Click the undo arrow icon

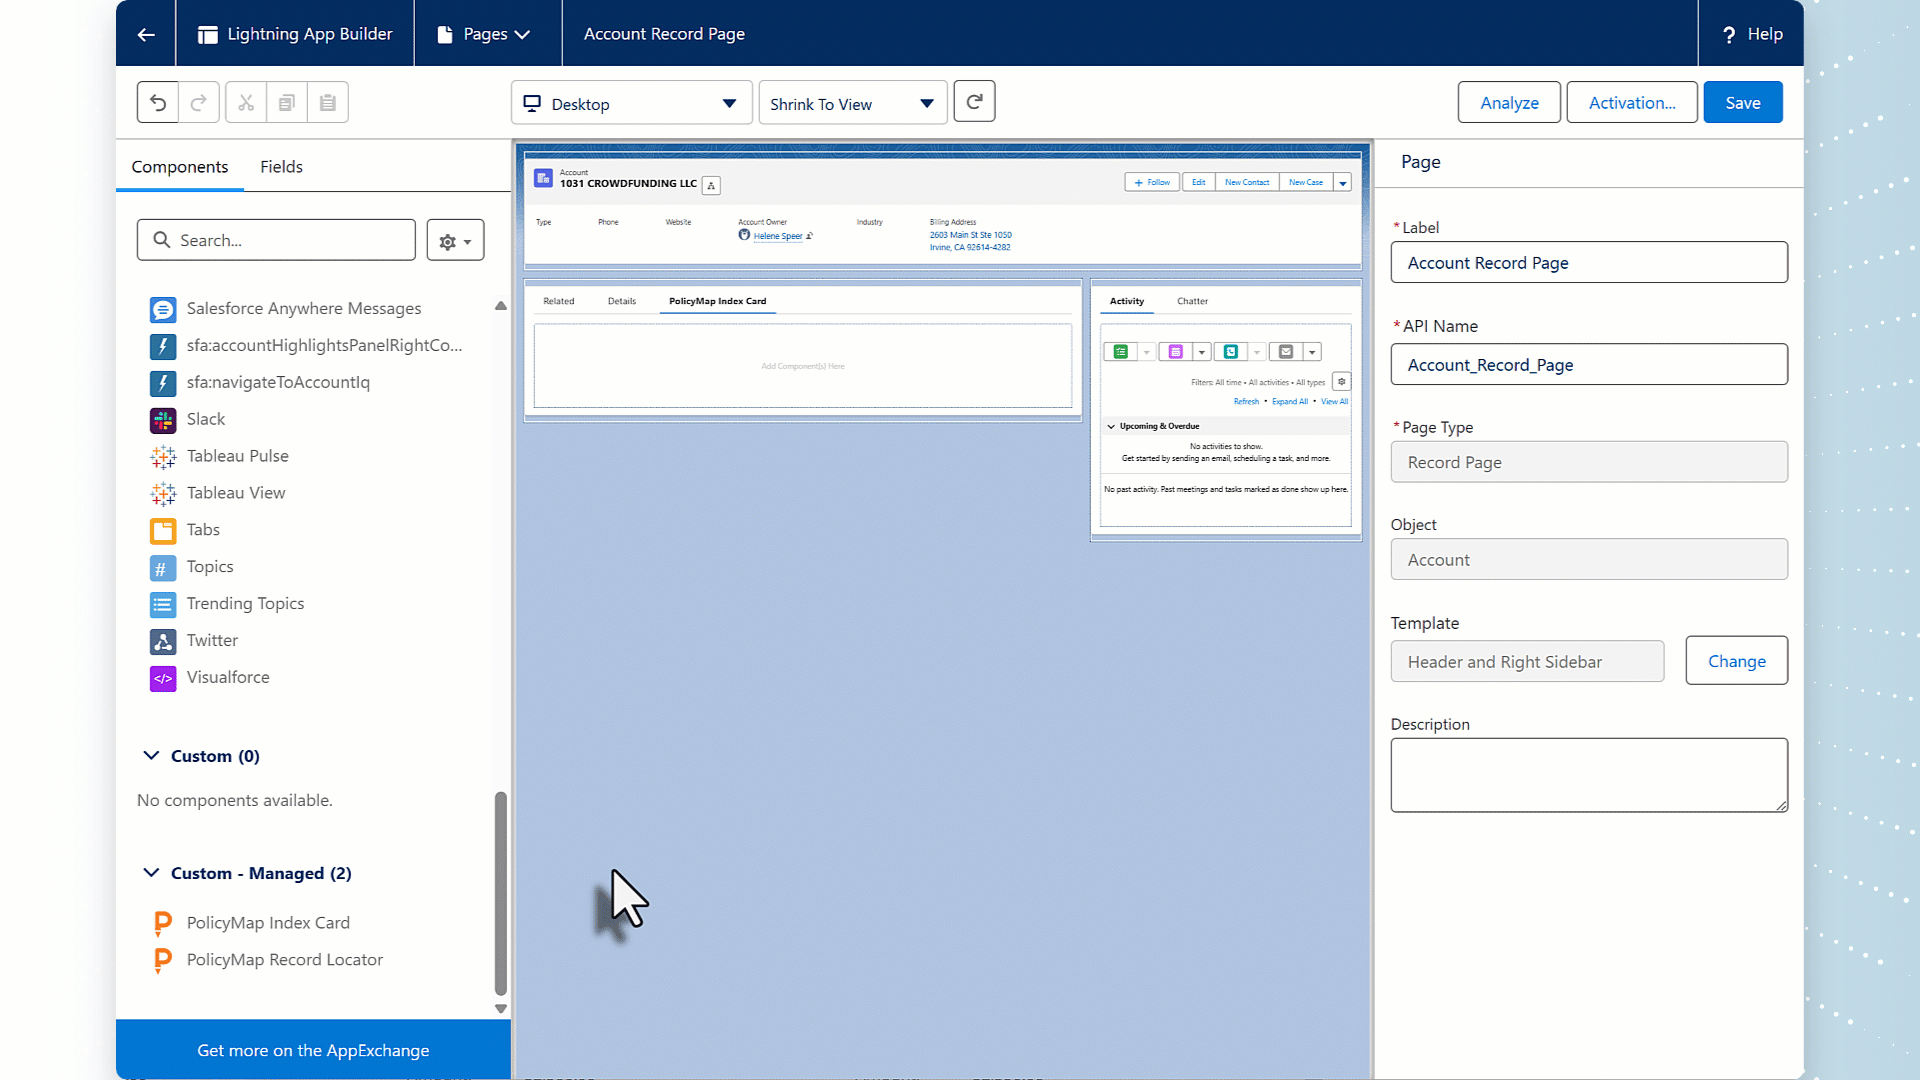(x=158, y=102)
